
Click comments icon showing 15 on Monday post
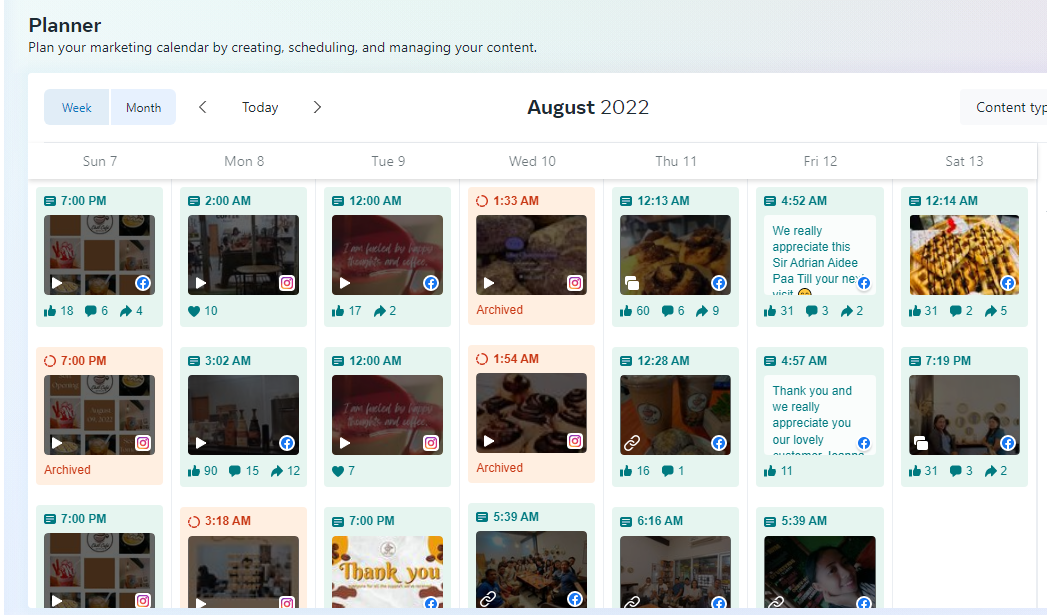pyautogui.click(x=234, y=471)
